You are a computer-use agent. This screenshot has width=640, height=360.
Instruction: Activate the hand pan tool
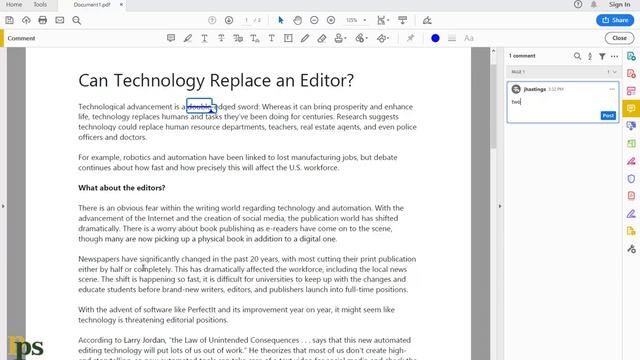tap(298, 20)
